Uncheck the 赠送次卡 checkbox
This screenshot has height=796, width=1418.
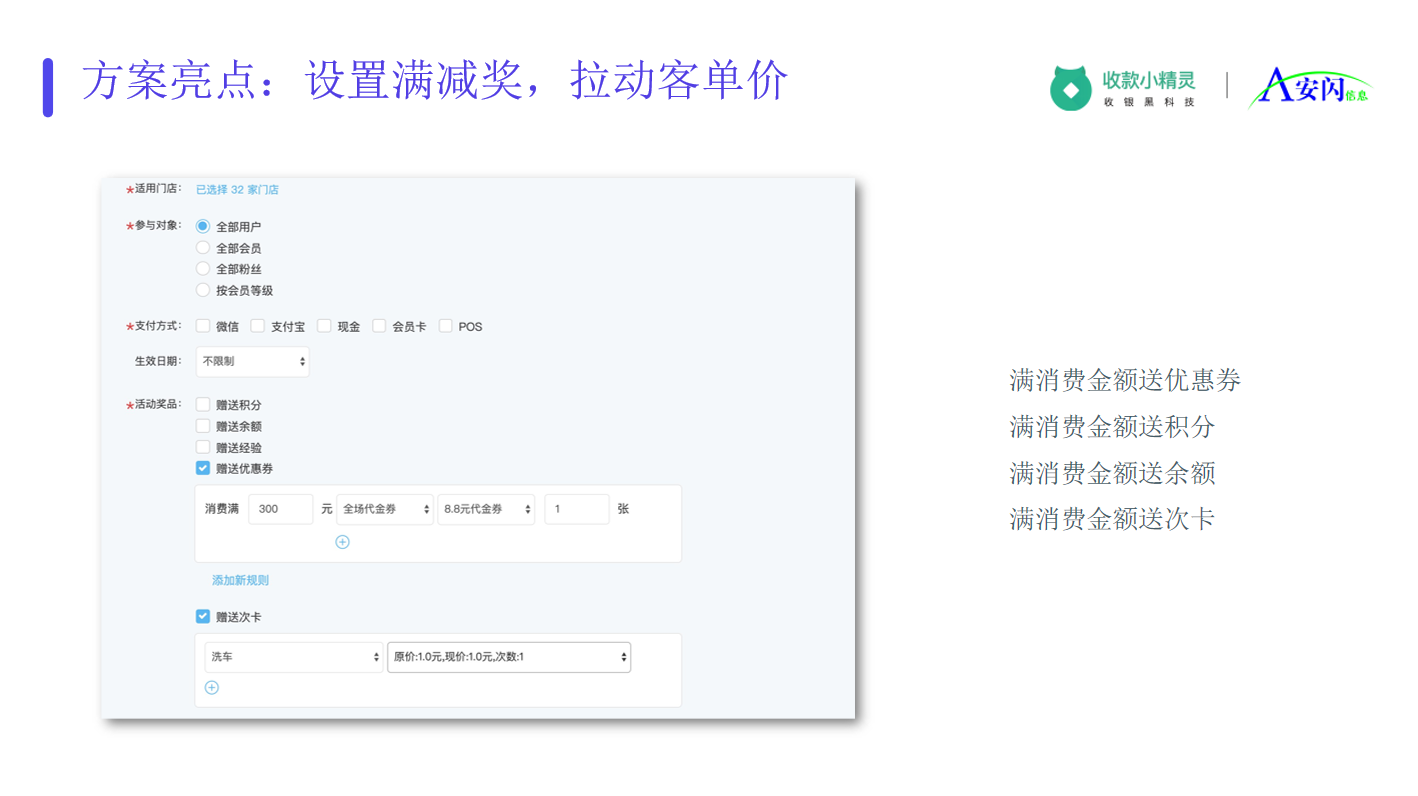coord(203,617)
